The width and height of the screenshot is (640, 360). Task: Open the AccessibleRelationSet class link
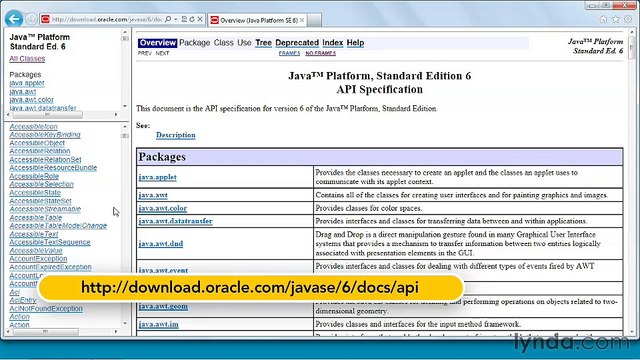tap(45, 160)
